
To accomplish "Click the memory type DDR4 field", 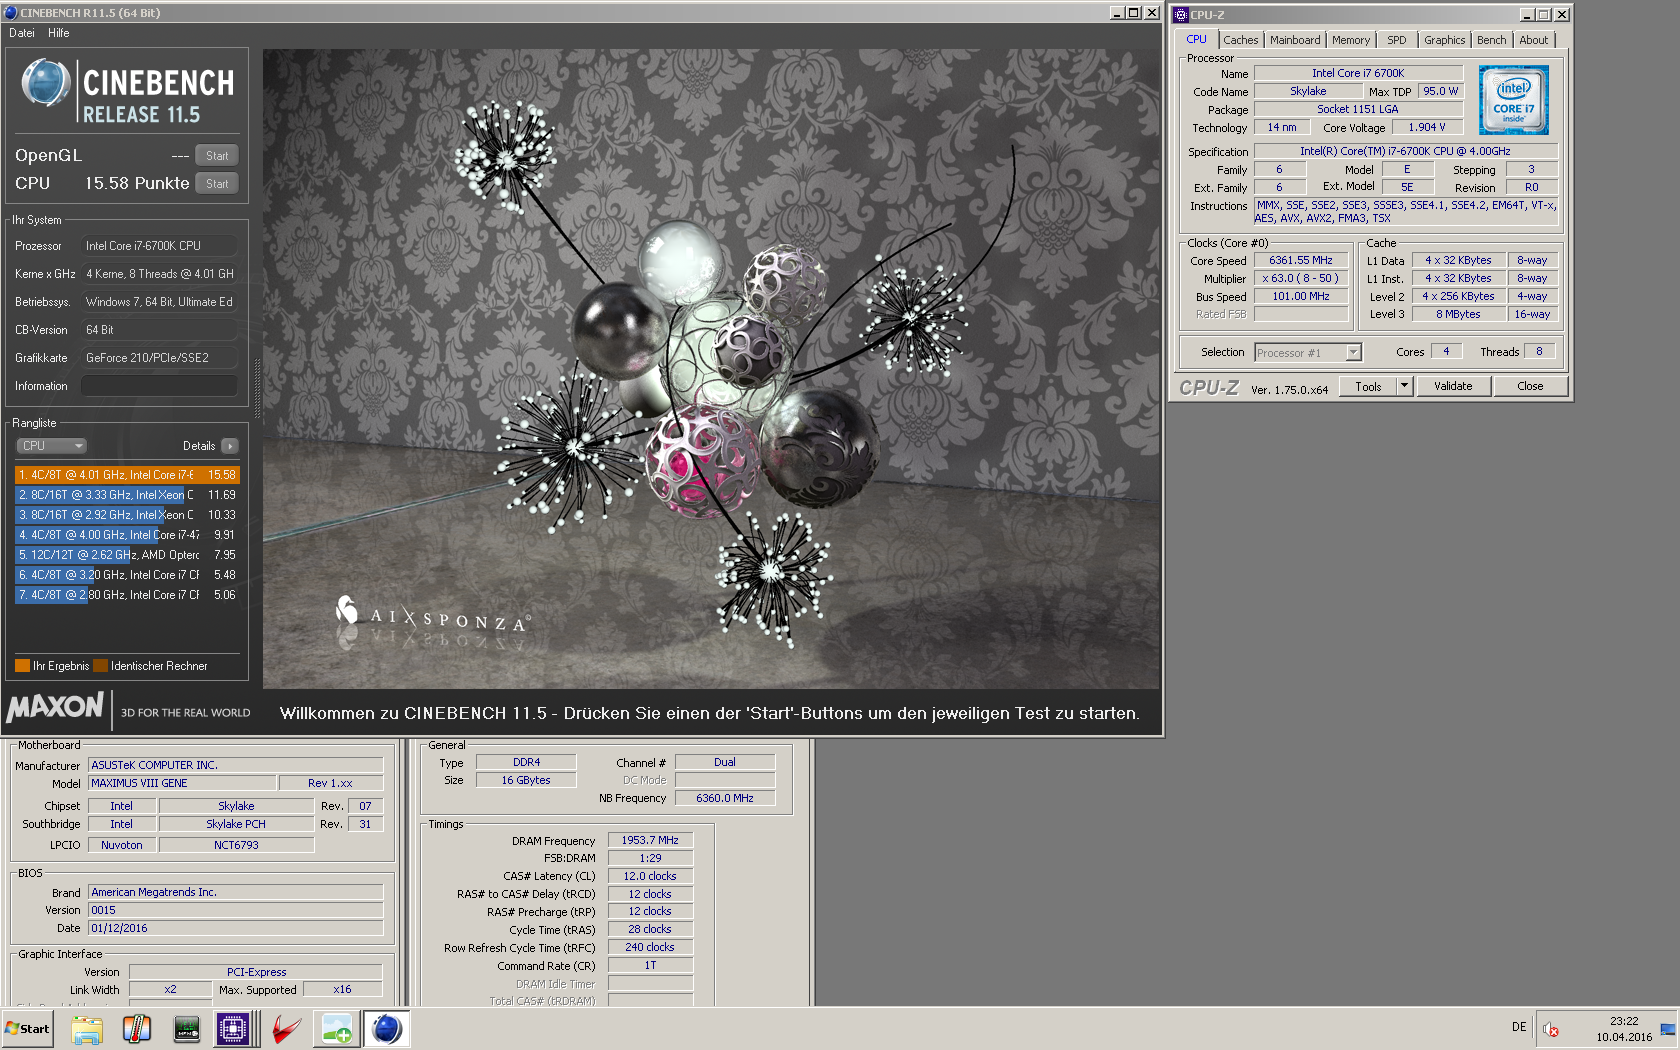I will [x=526, y=762].
